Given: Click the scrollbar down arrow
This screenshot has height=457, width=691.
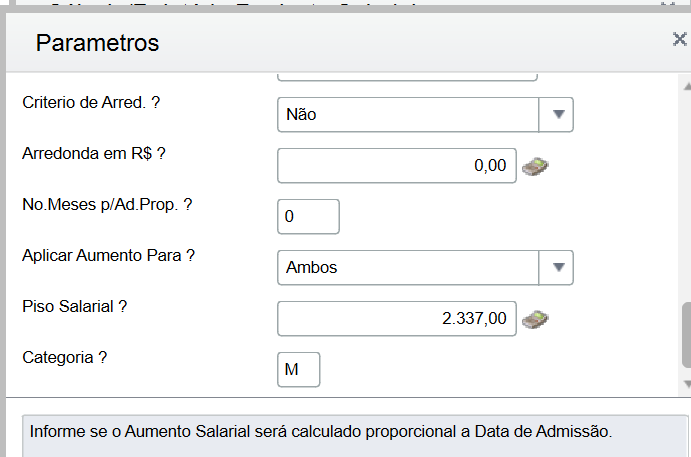Looking at the screenshot, I should point(686,384).
